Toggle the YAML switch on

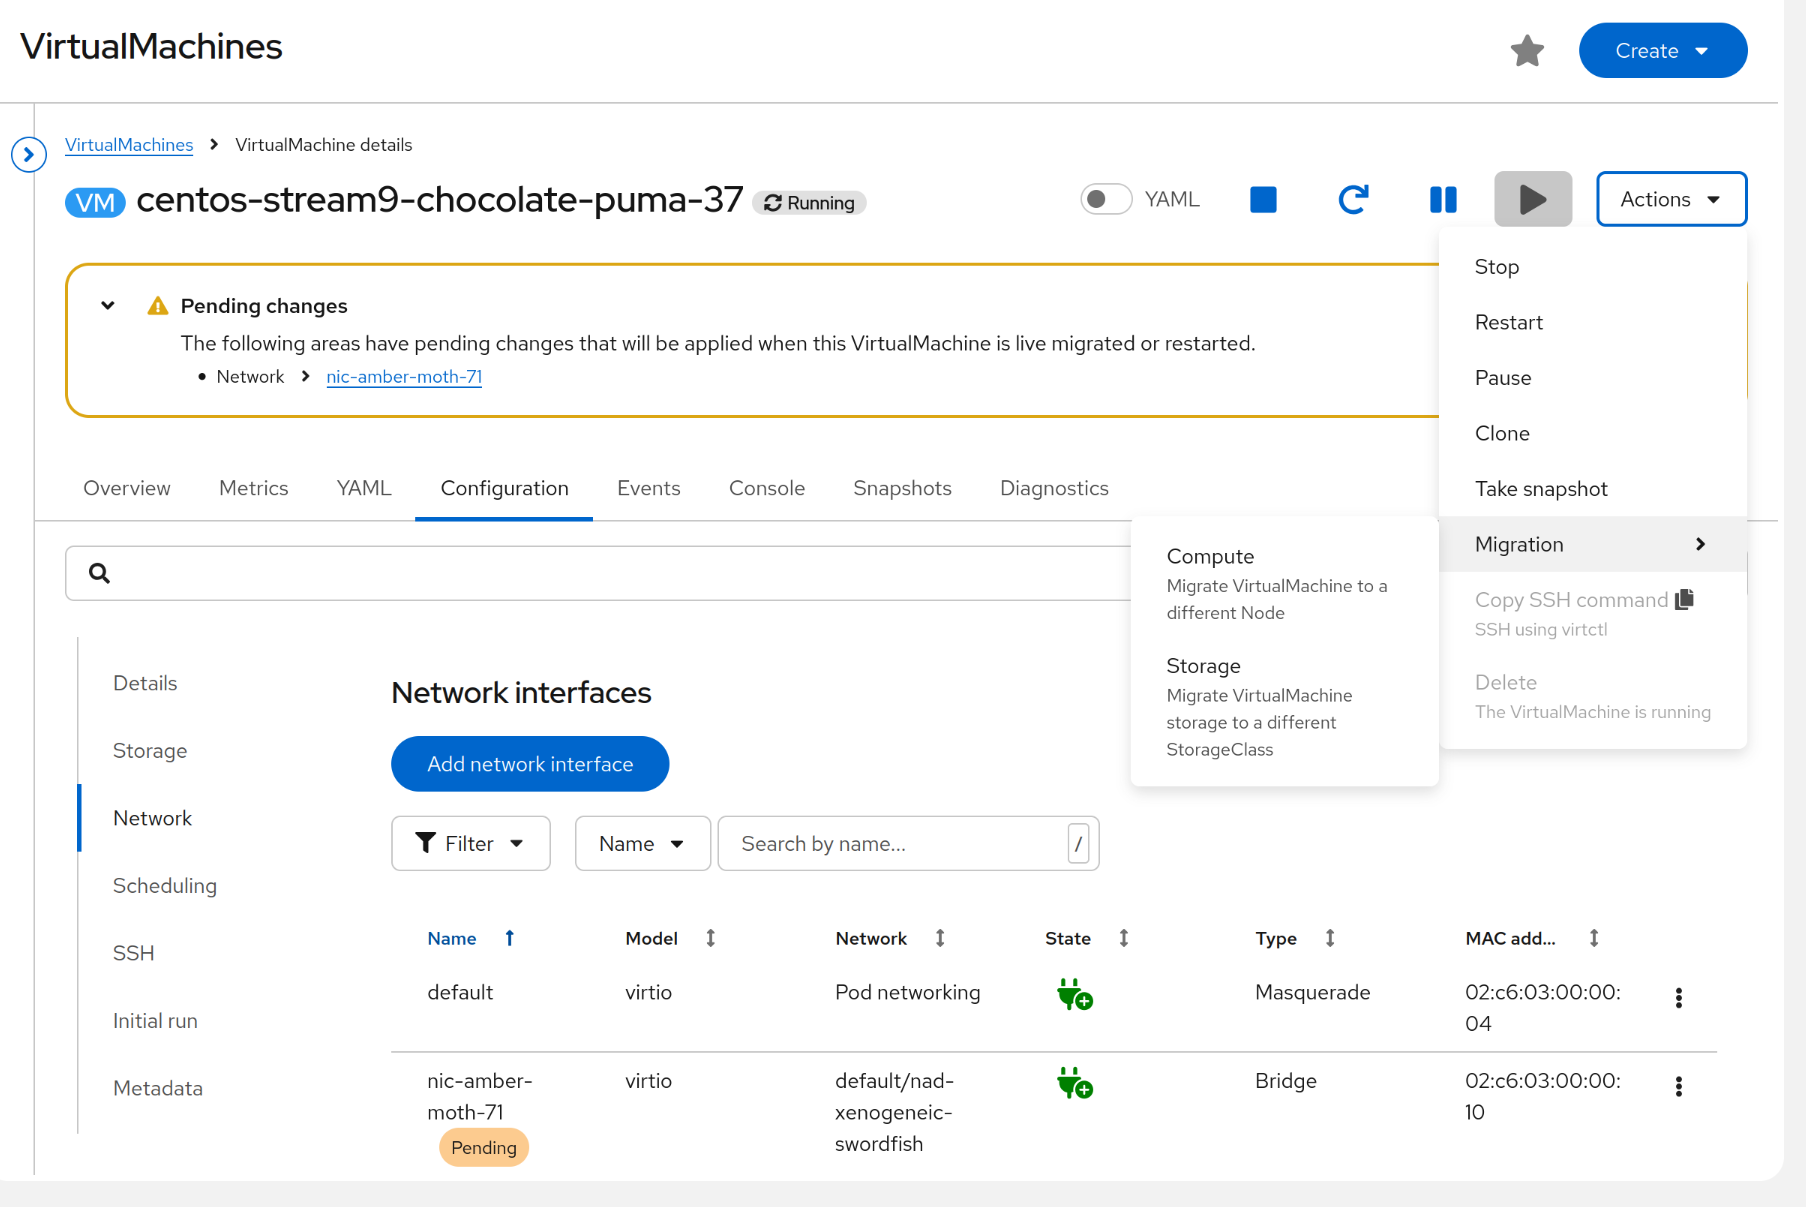pos(1106,200)
